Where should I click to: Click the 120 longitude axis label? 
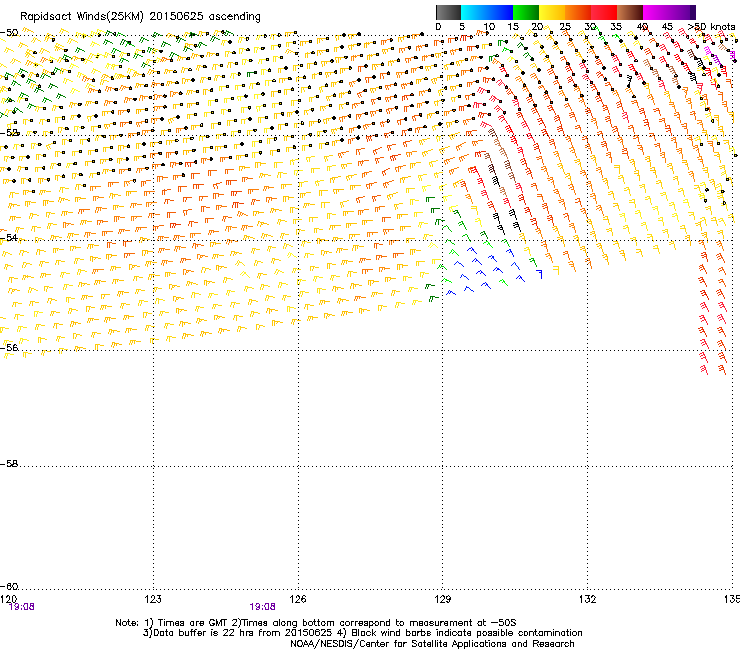click(8, 599)
